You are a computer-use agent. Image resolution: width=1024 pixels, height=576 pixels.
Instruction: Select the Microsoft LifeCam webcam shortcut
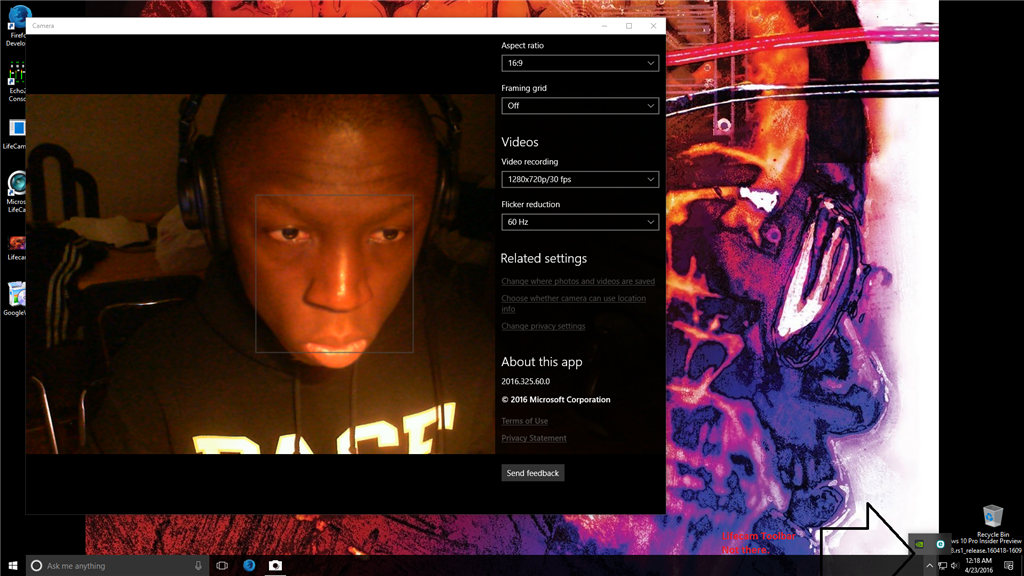click(x=16, y=191)
